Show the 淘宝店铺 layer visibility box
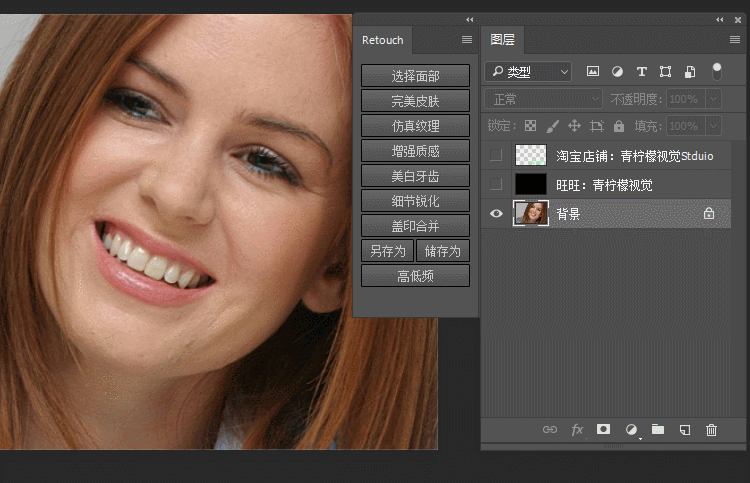 (496, 155)
